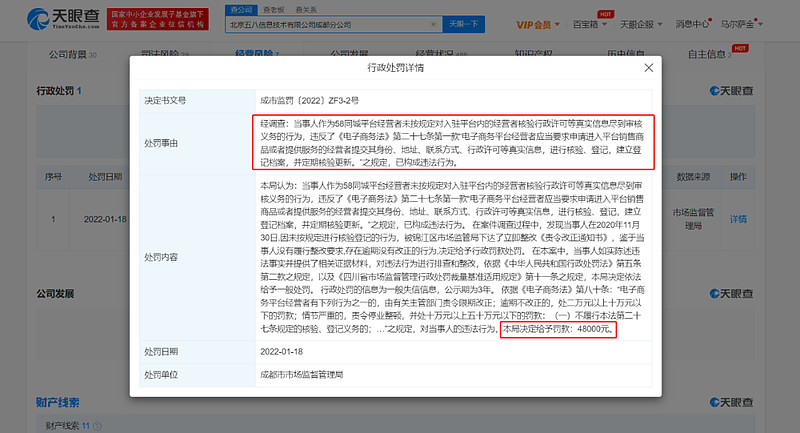The height and width of the screenshot is (433, 800).
Task: Switch to the 查关系 search tab
Action: pos(306,10)
